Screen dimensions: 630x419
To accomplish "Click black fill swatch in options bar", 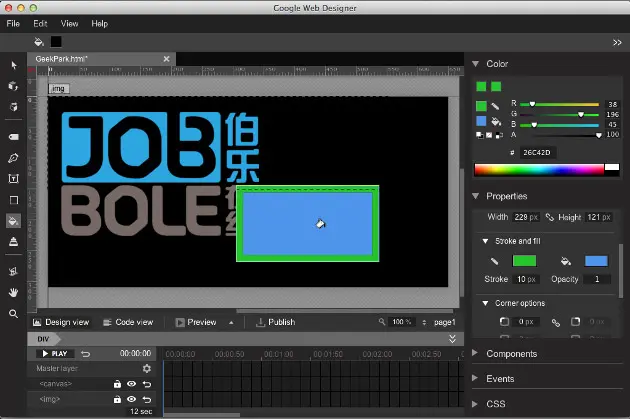I will (x=56, y=42).
